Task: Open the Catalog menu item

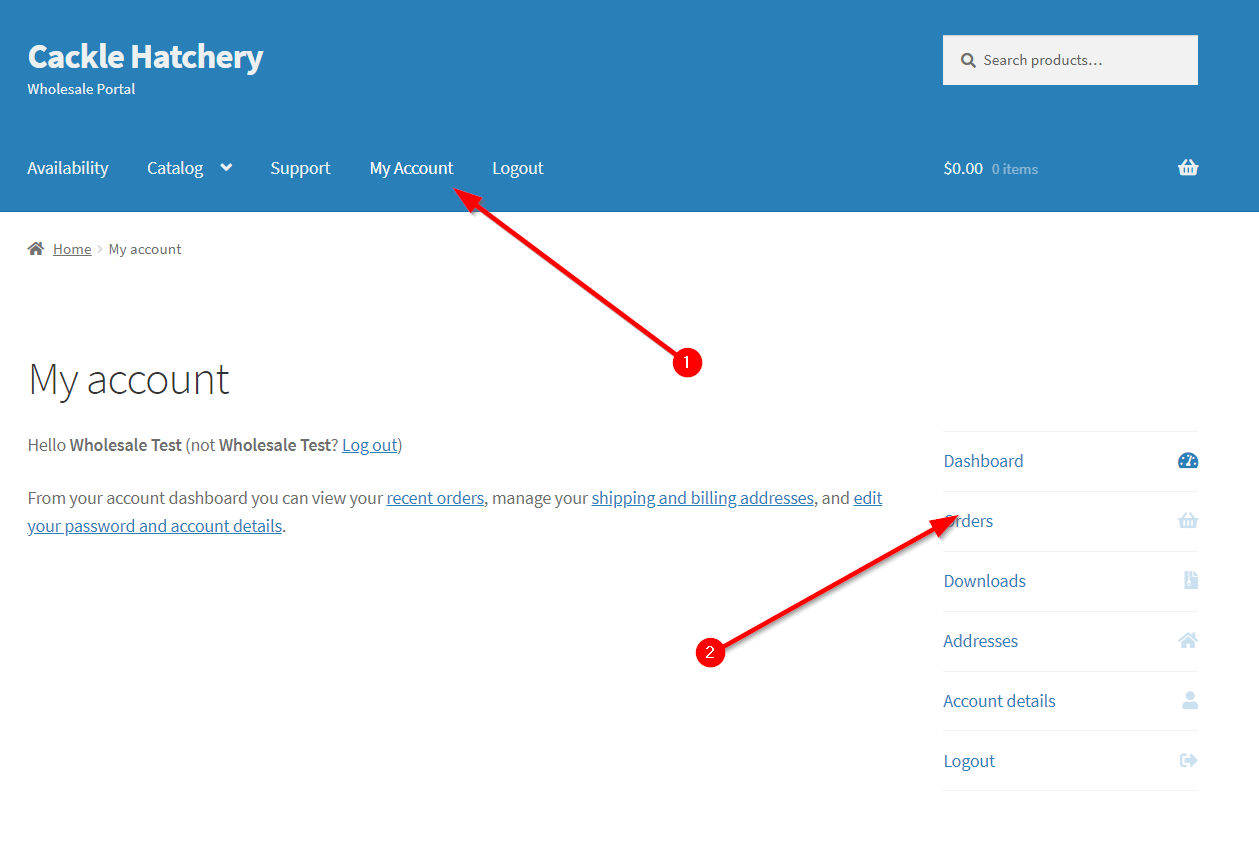Action: point(175,168)
